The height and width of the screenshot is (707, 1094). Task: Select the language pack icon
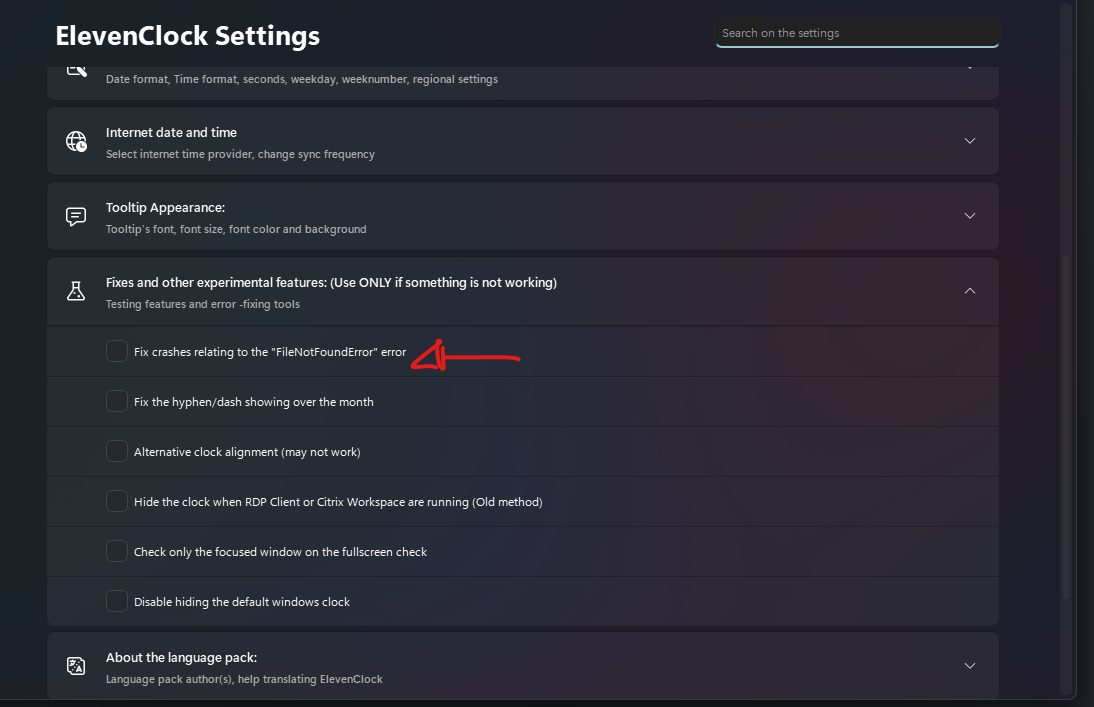[76, 665]
